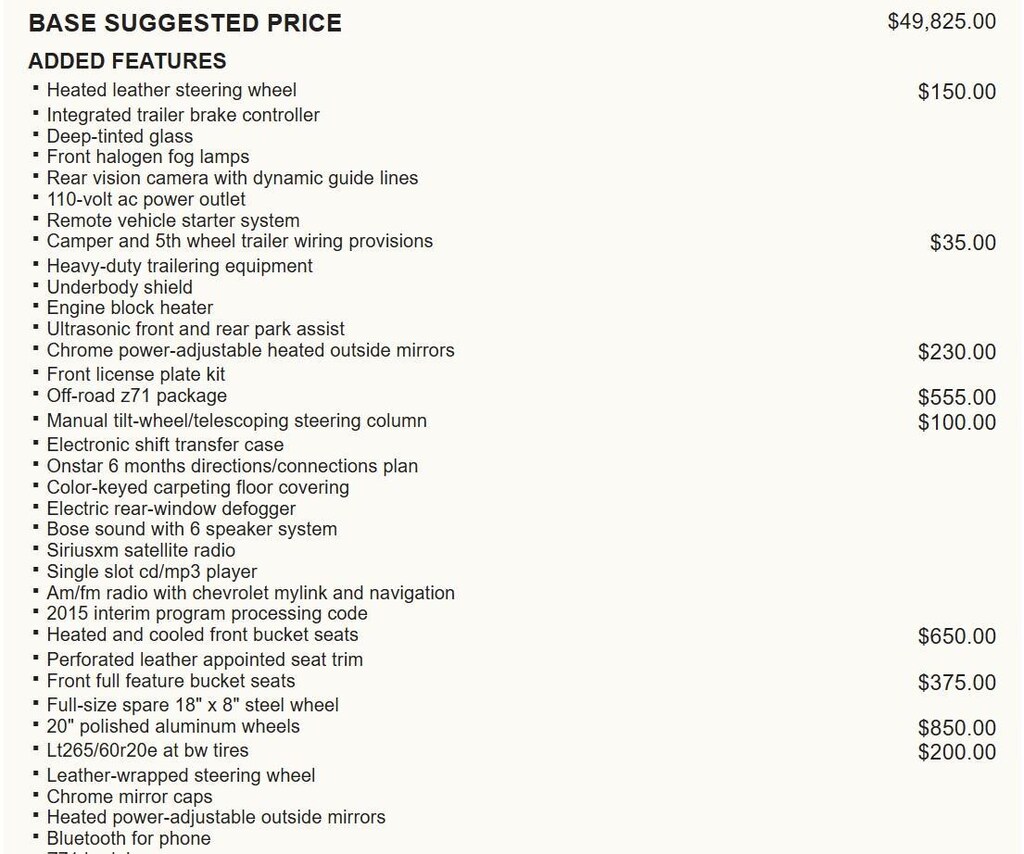Select the Integrated trailer brake controller item

(x=183, y=115)
